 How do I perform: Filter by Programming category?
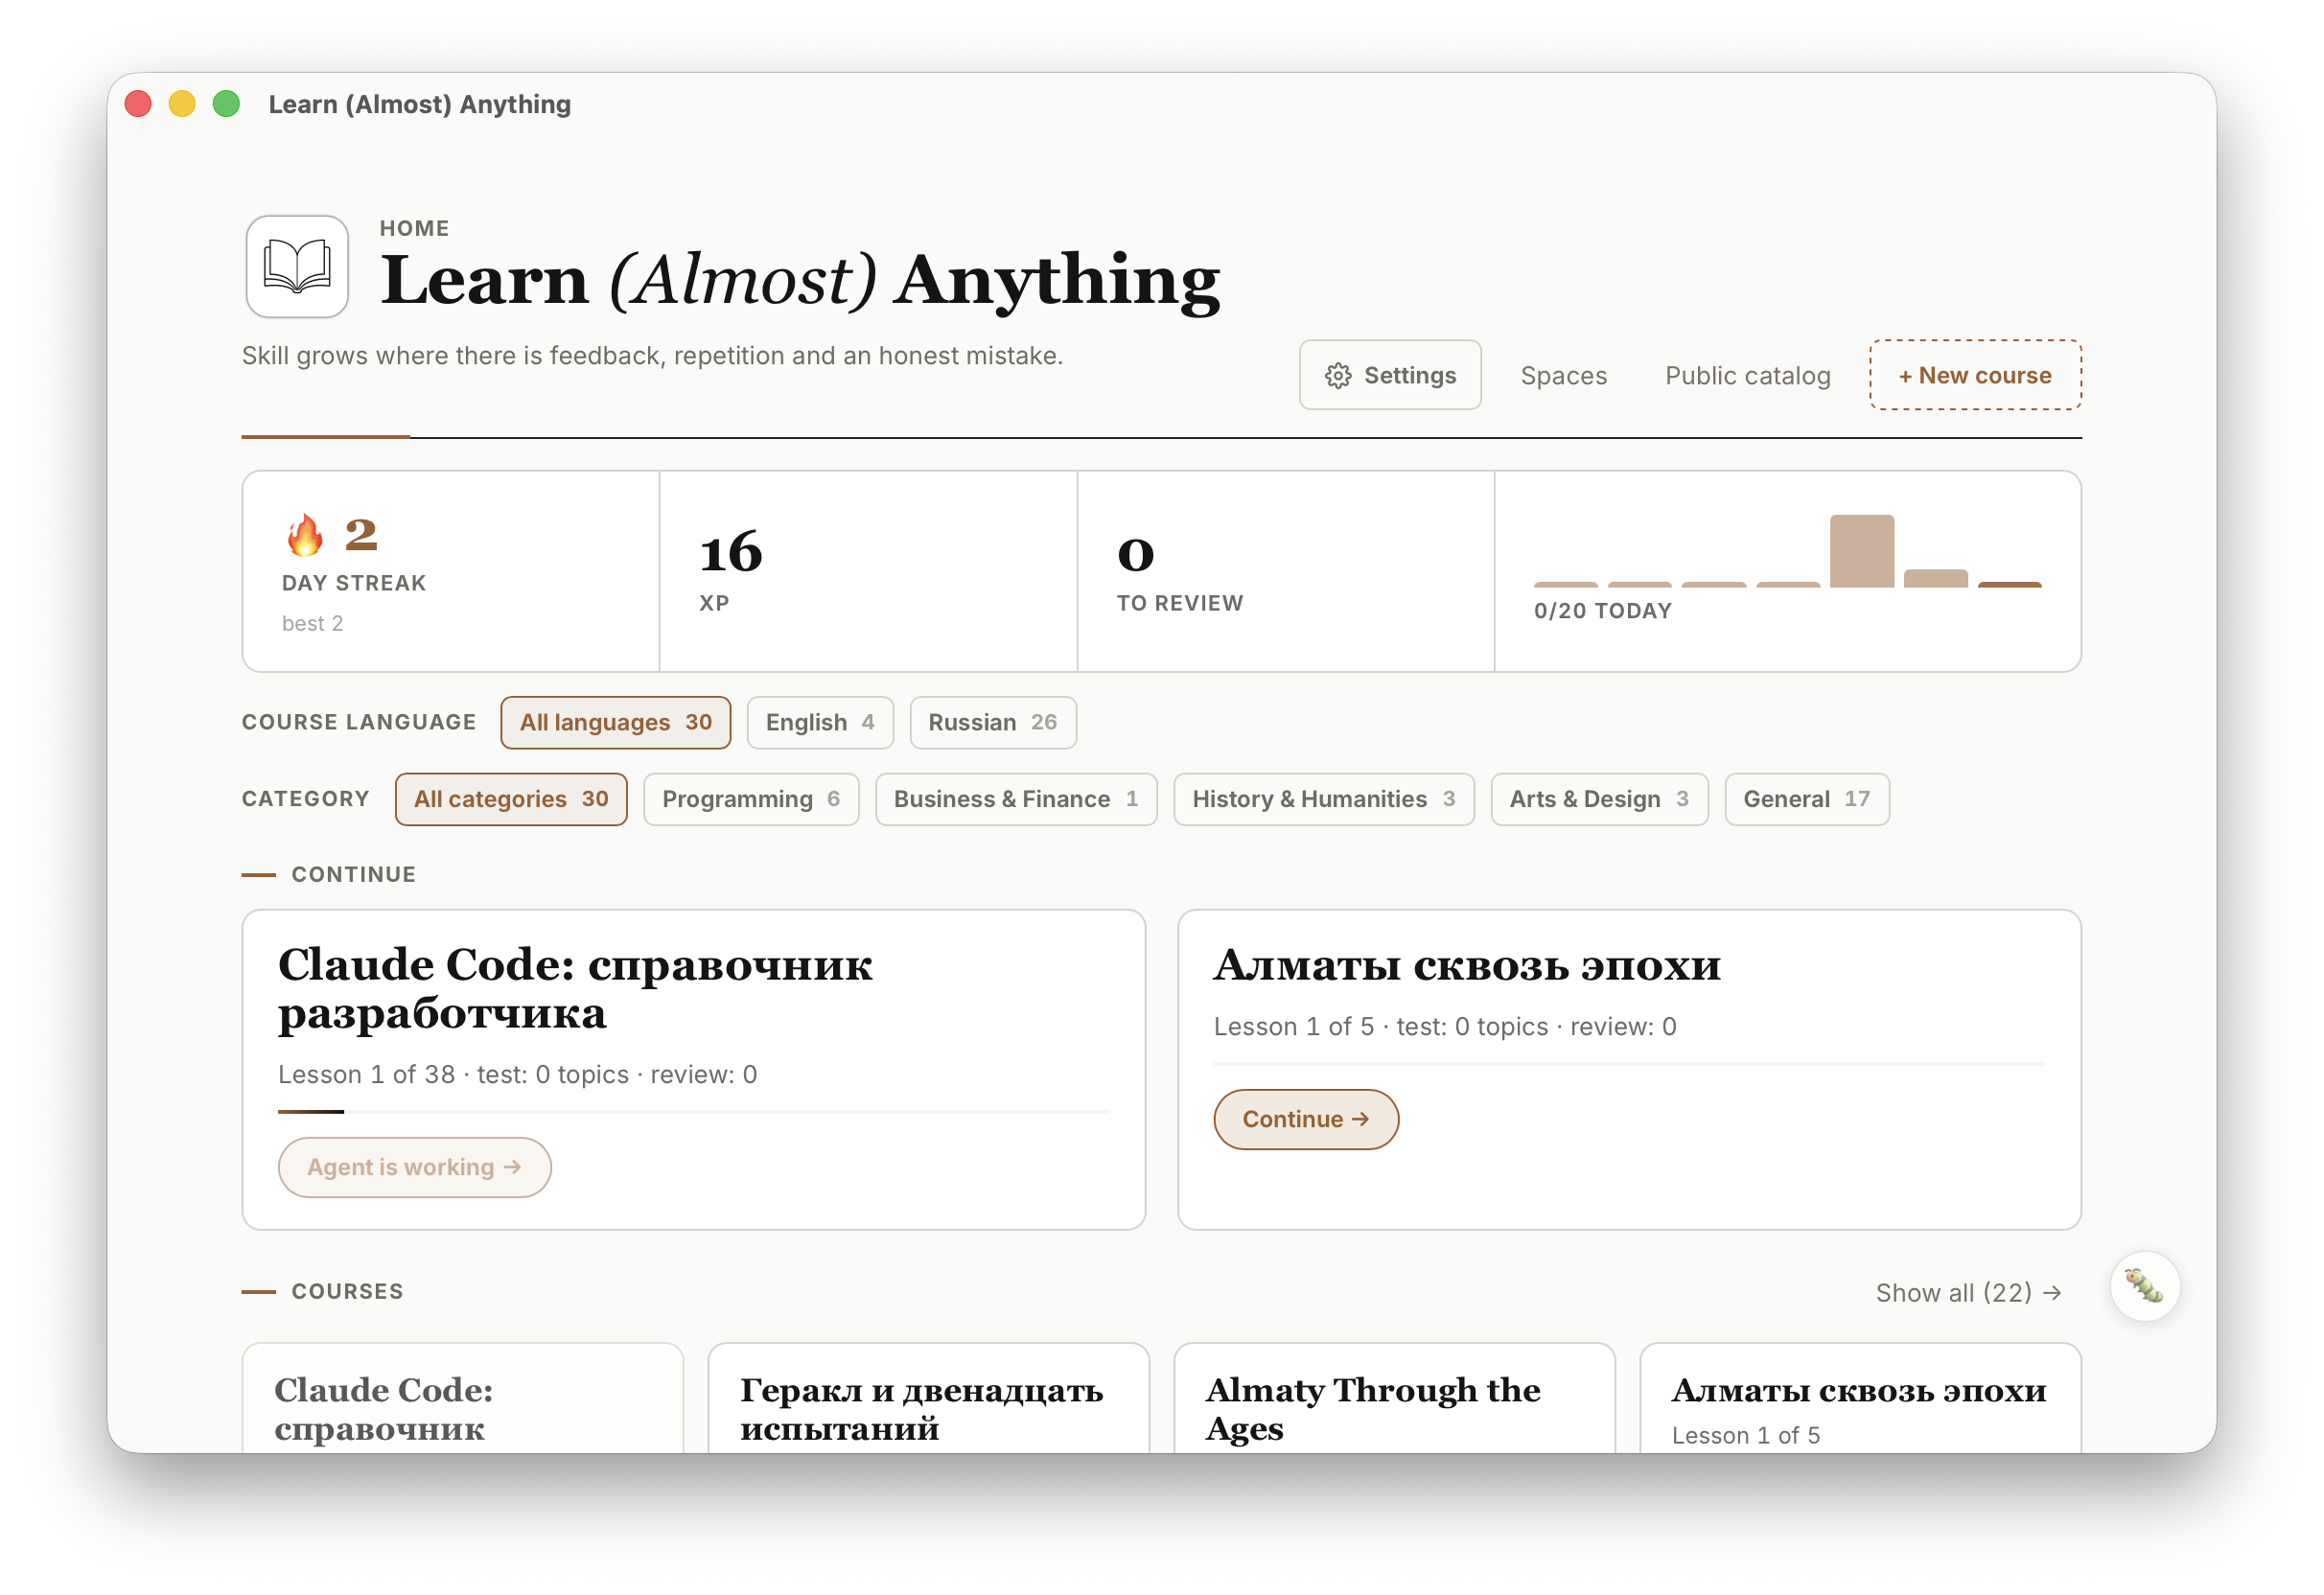(751, 799)
